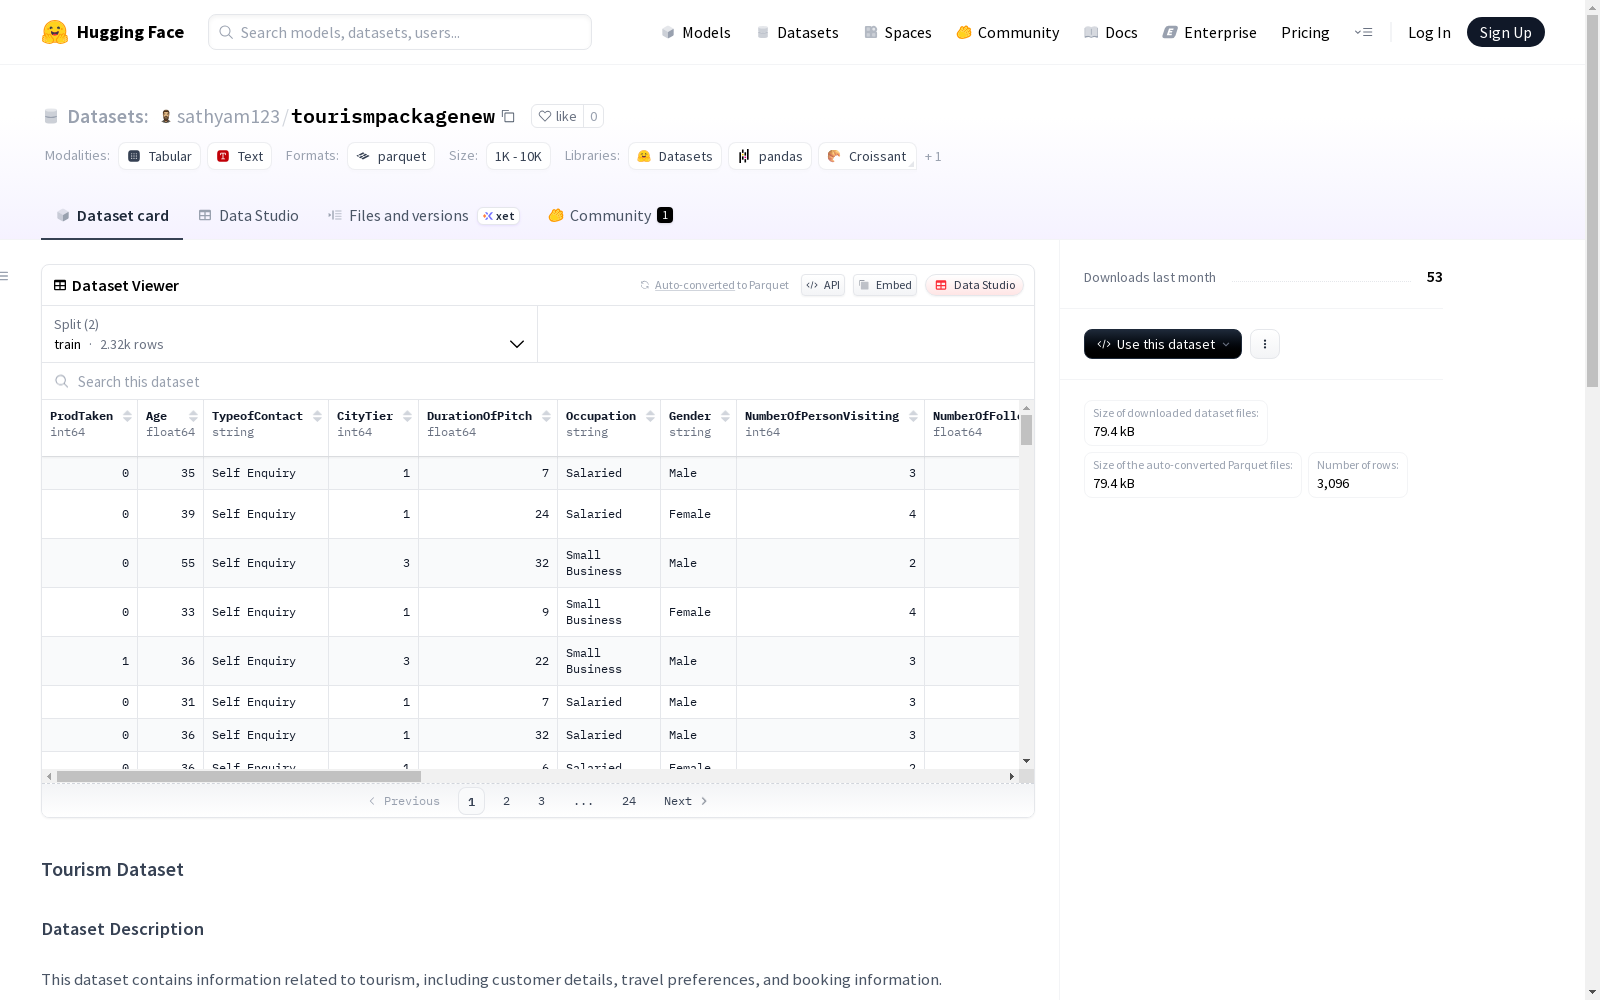Sort the DurationOfPitch column
This screenshot has height=1000, width=1600.
(546, 416)
